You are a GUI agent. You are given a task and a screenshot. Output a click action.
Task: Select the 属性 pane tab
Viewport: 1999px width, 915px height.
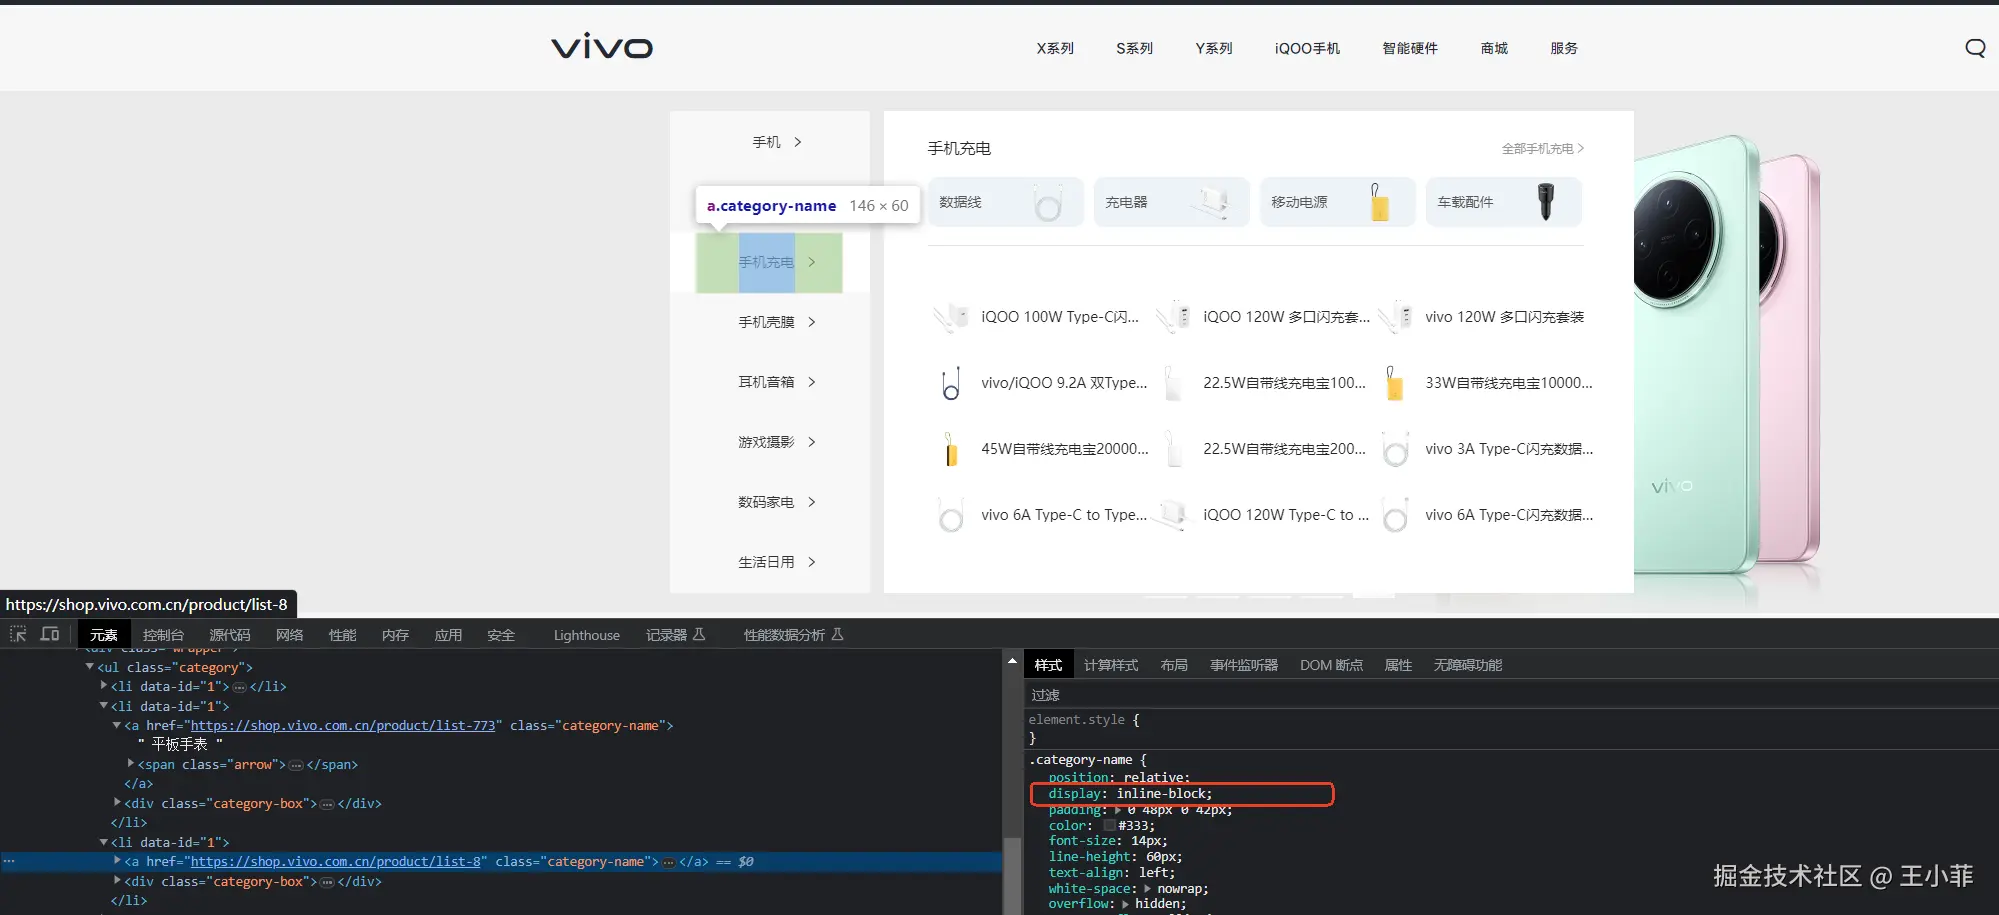(x=1398, y=665)
